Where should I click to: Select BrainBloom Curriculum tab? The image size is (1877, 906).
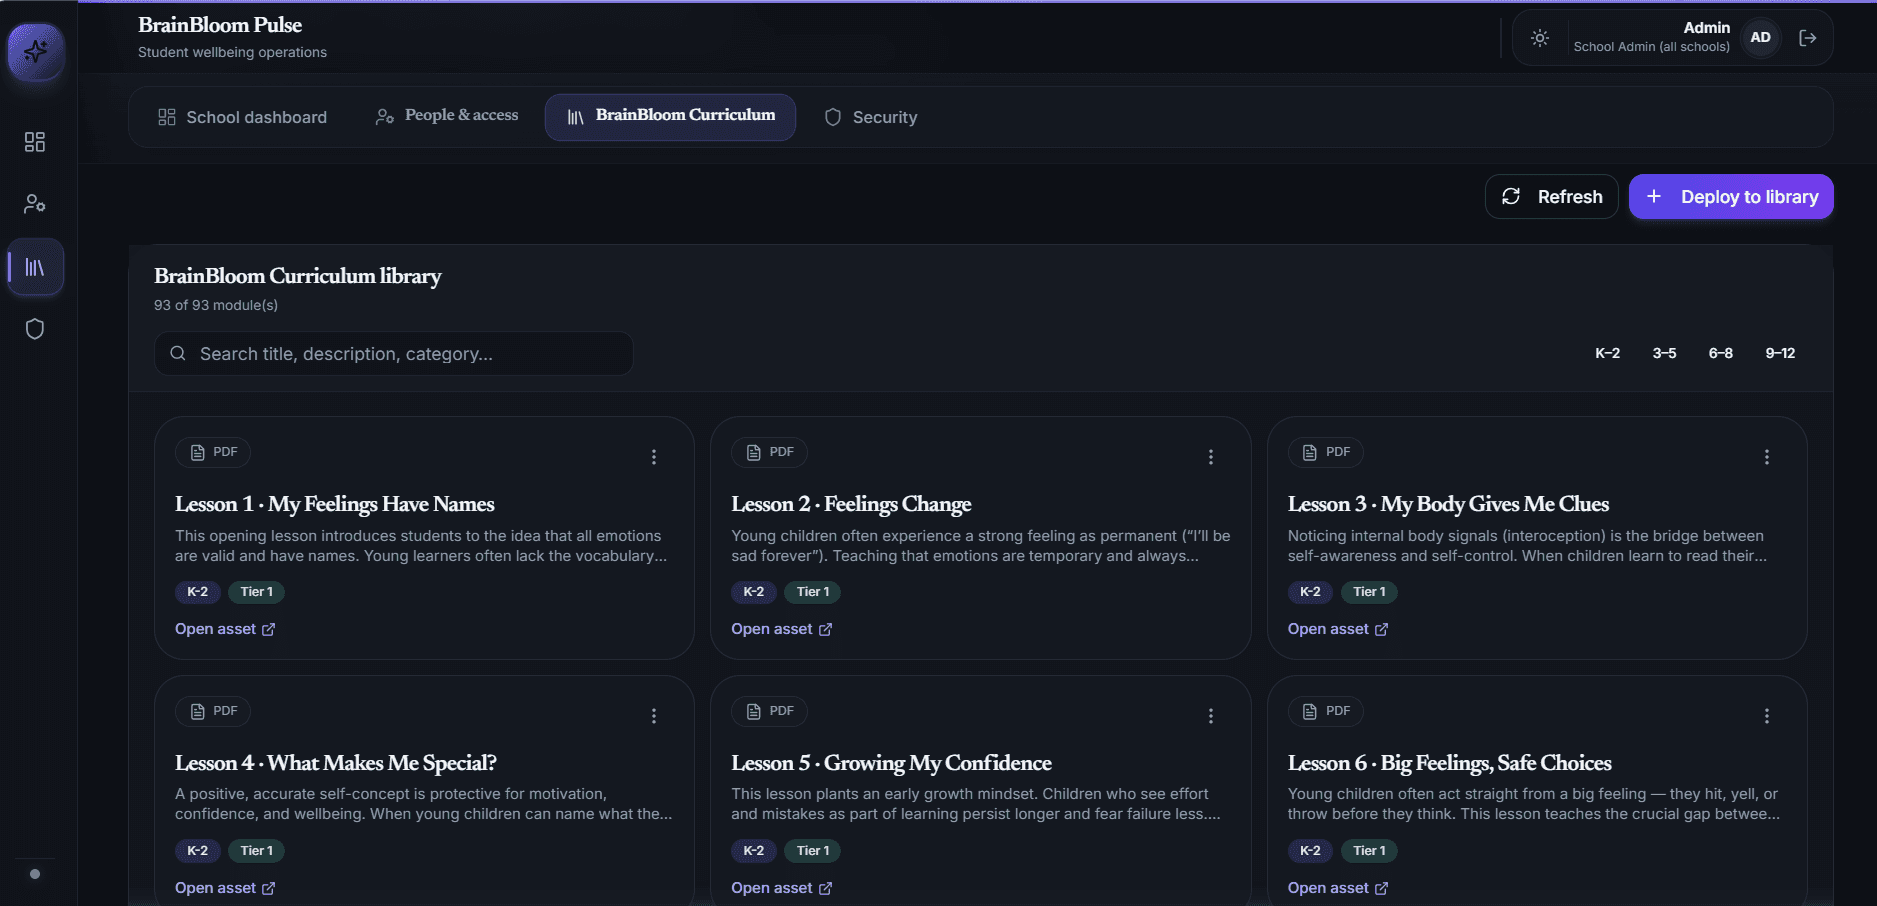pos(670,117)
